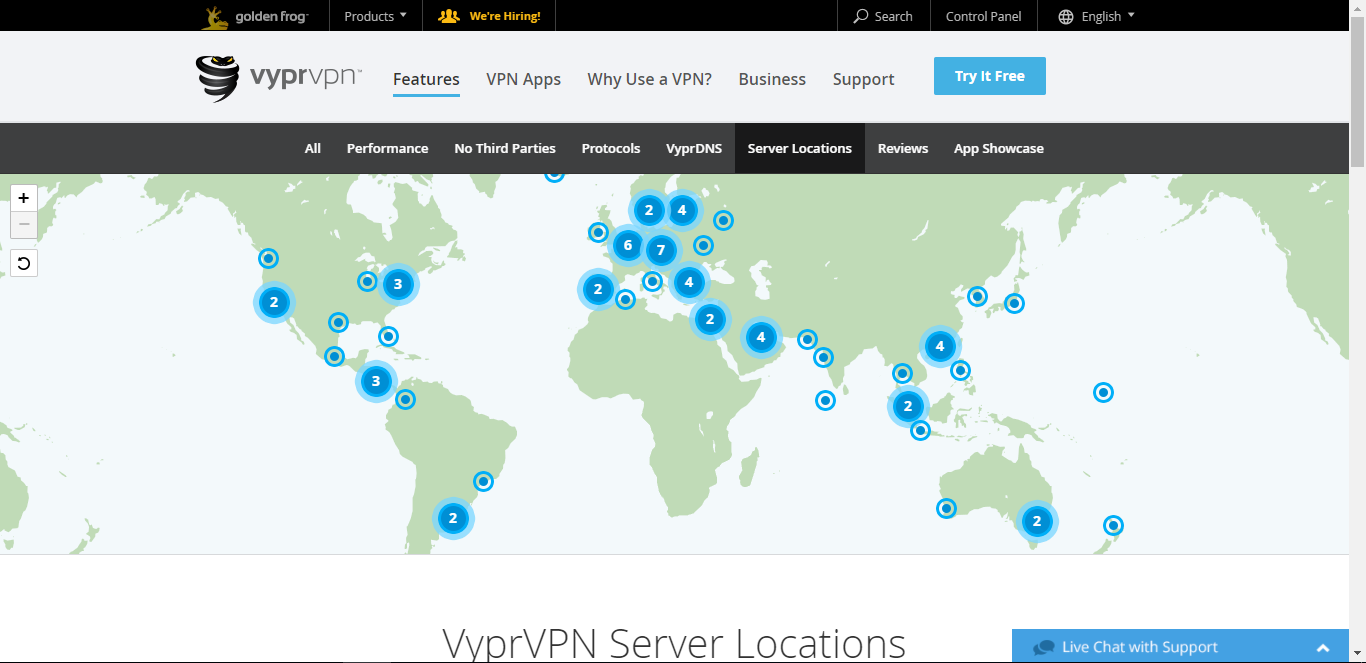Switch to the All features tab

tap(313, 148)
